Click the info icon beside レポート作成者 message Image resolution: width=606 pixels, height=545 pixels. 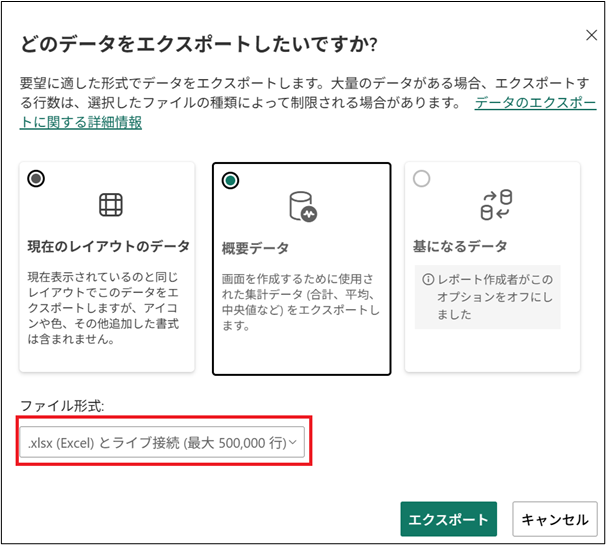(428, 279)
